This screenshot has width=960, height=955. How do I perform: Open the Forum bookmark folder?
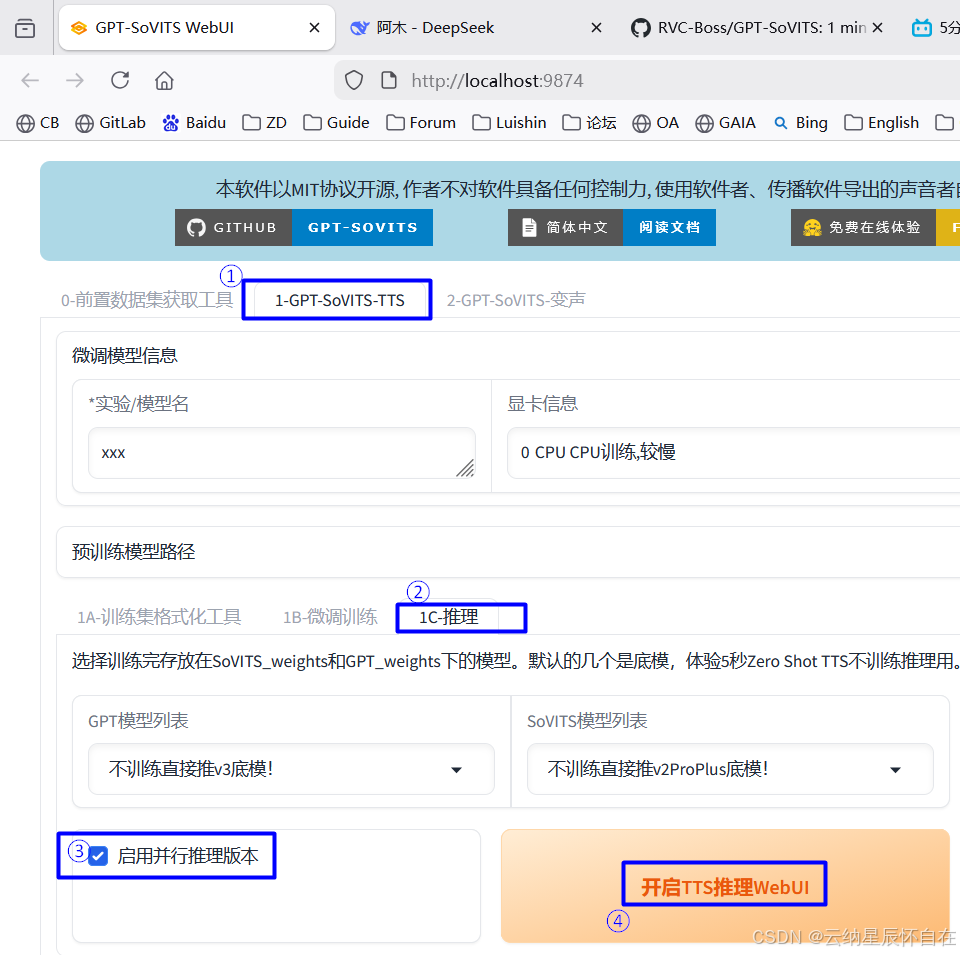pos(421,123)
